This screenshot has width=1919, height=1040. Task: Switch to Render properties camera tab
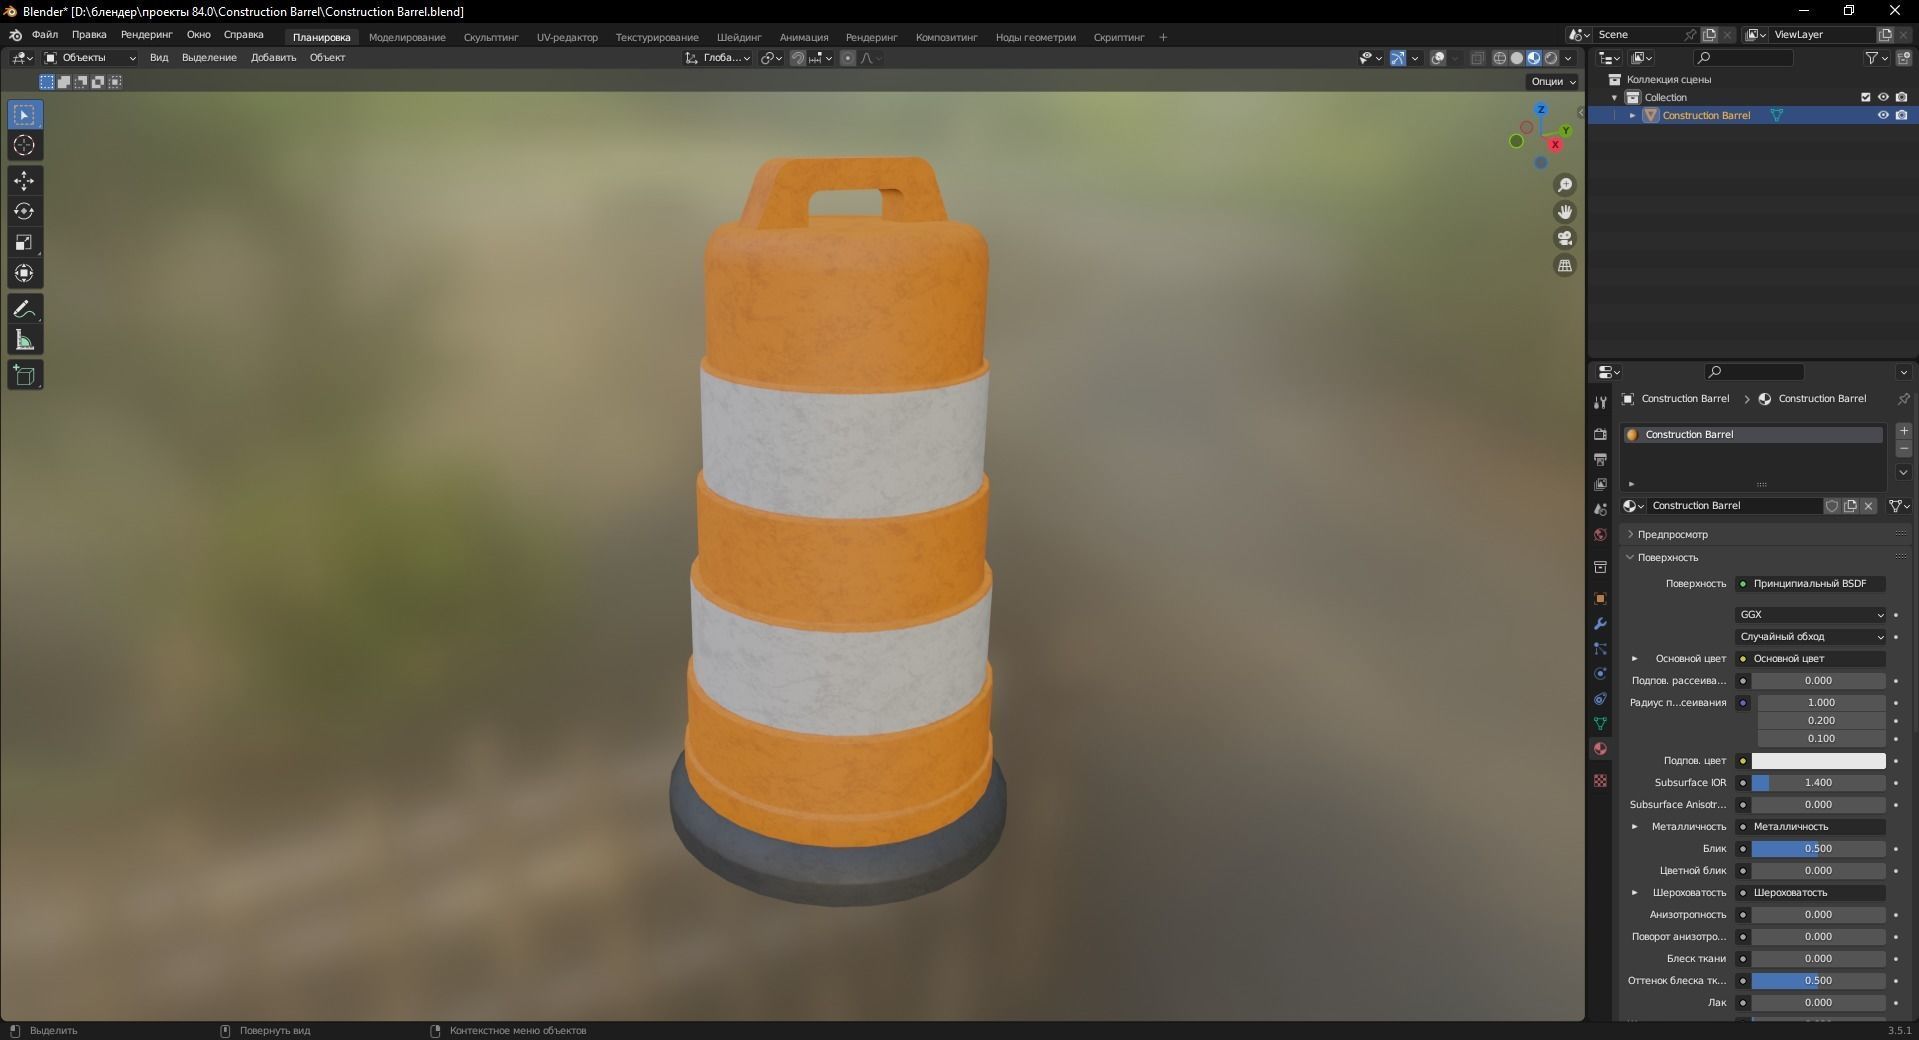[x=1599, y=435]
